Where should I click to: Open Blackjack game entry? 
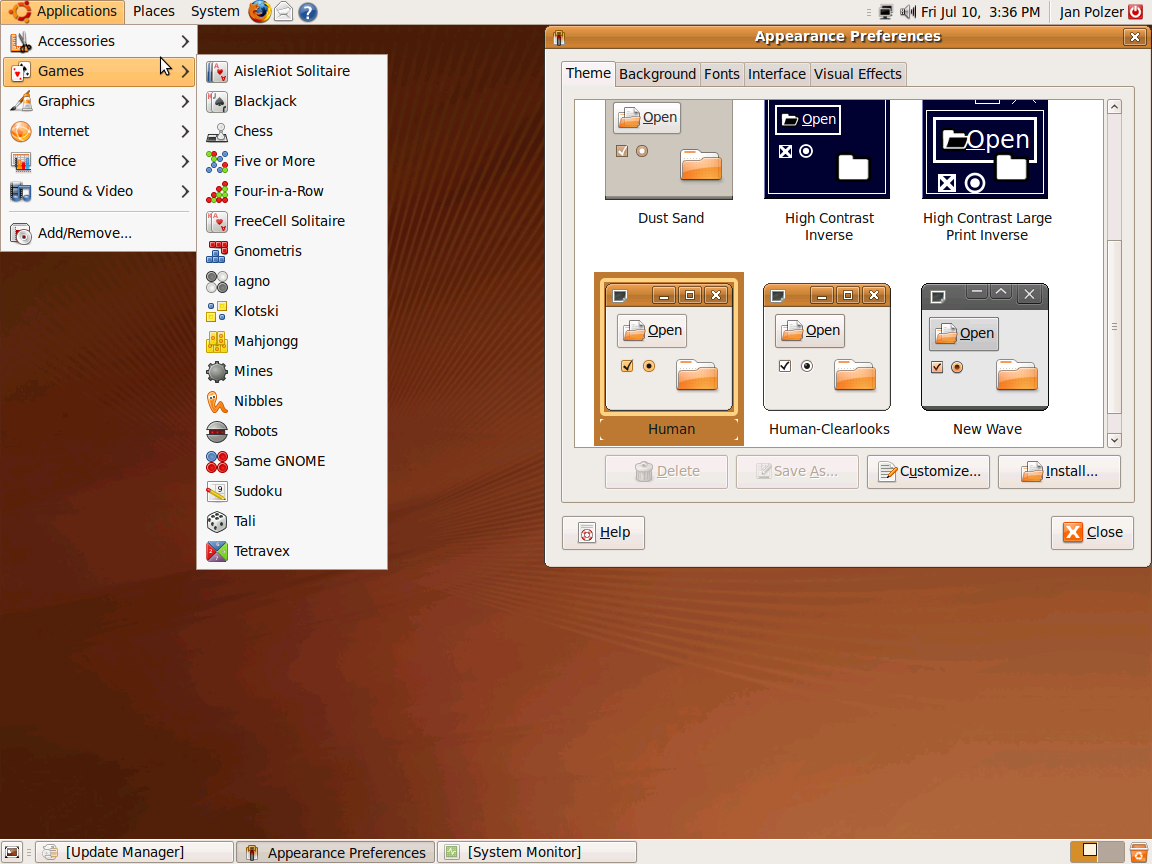(x=292, y=101)
